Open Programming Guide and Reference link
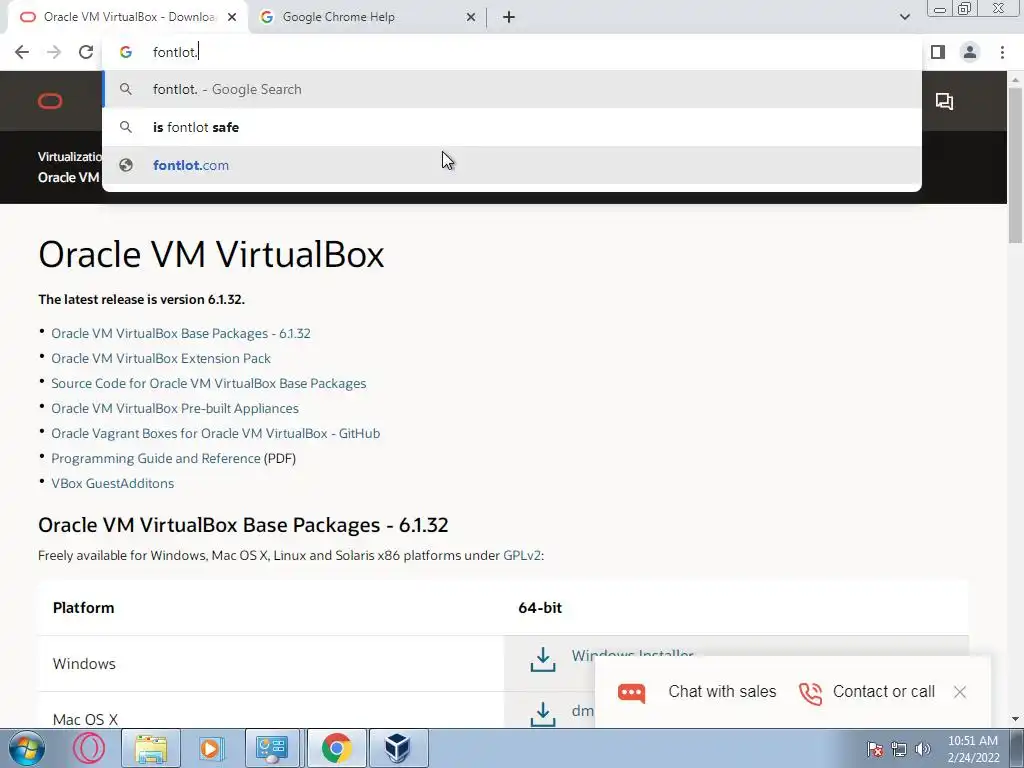The width and height of the screenshot is (1024, 768). point(155,458)
